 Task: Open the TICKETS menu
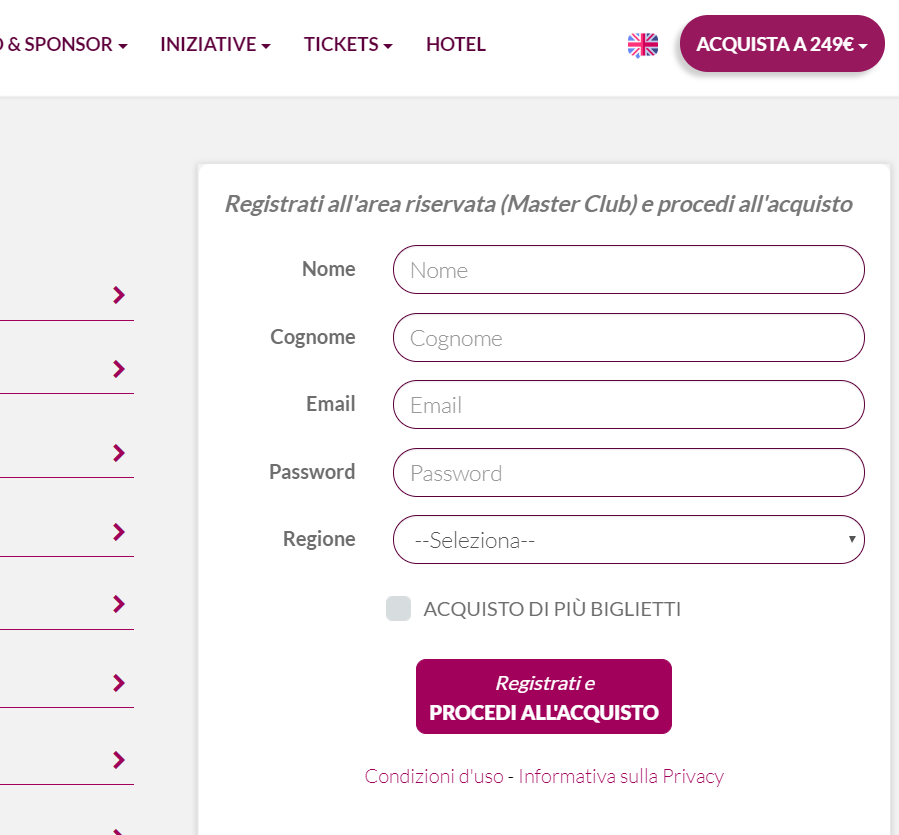point(348,44)
